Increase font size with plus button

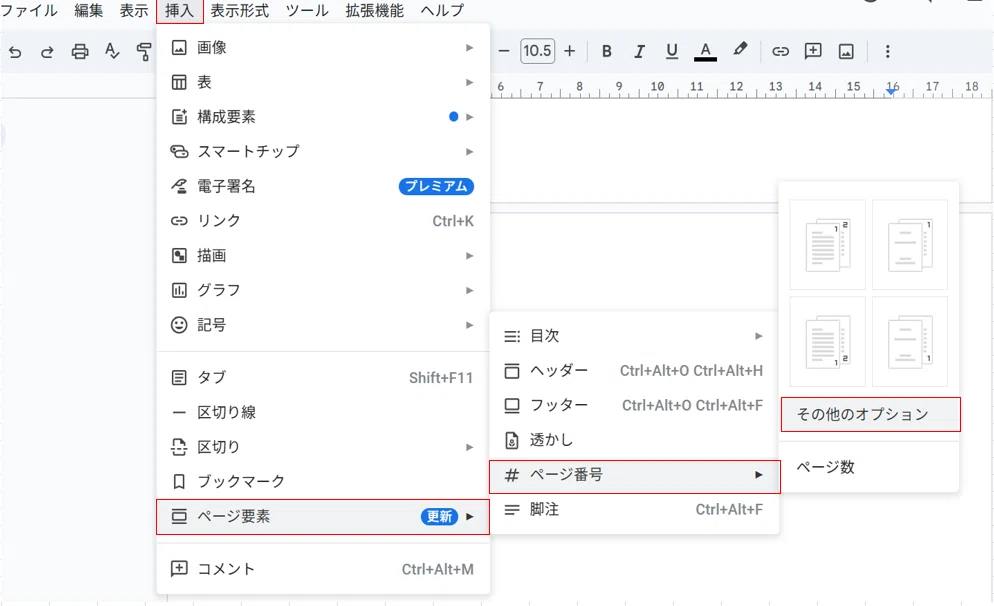569,51
